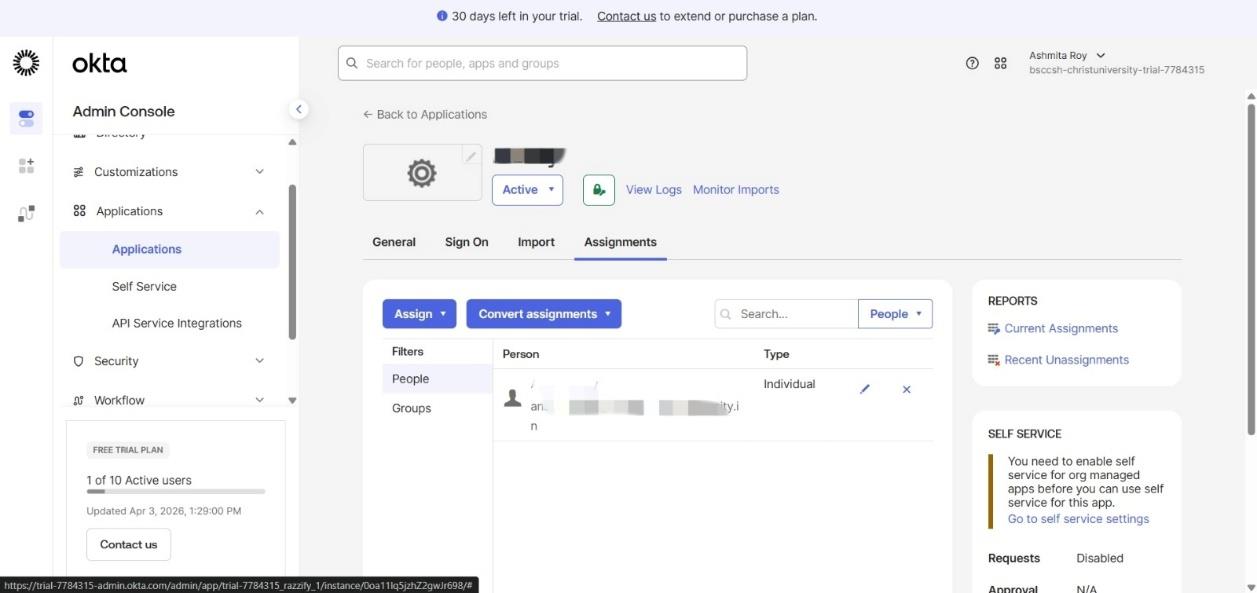Click the Okta sunburst logo icon

25,64
